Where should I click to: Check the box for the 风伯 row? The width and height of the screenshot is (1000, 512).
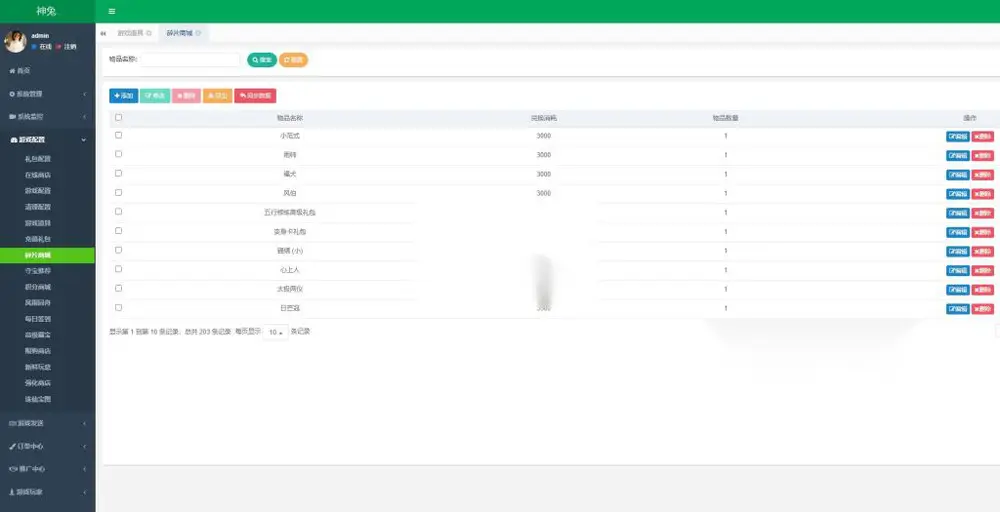point(119,193)
